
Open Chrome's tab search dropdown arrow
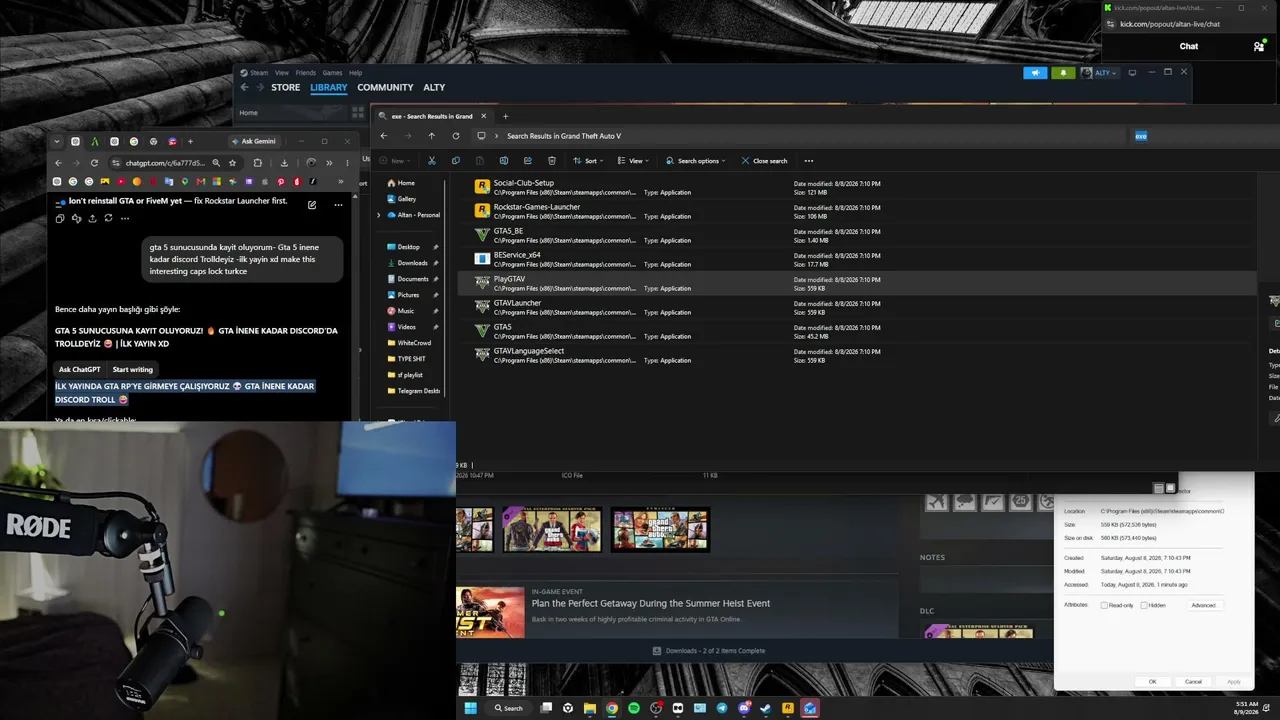tap(57, 141)
